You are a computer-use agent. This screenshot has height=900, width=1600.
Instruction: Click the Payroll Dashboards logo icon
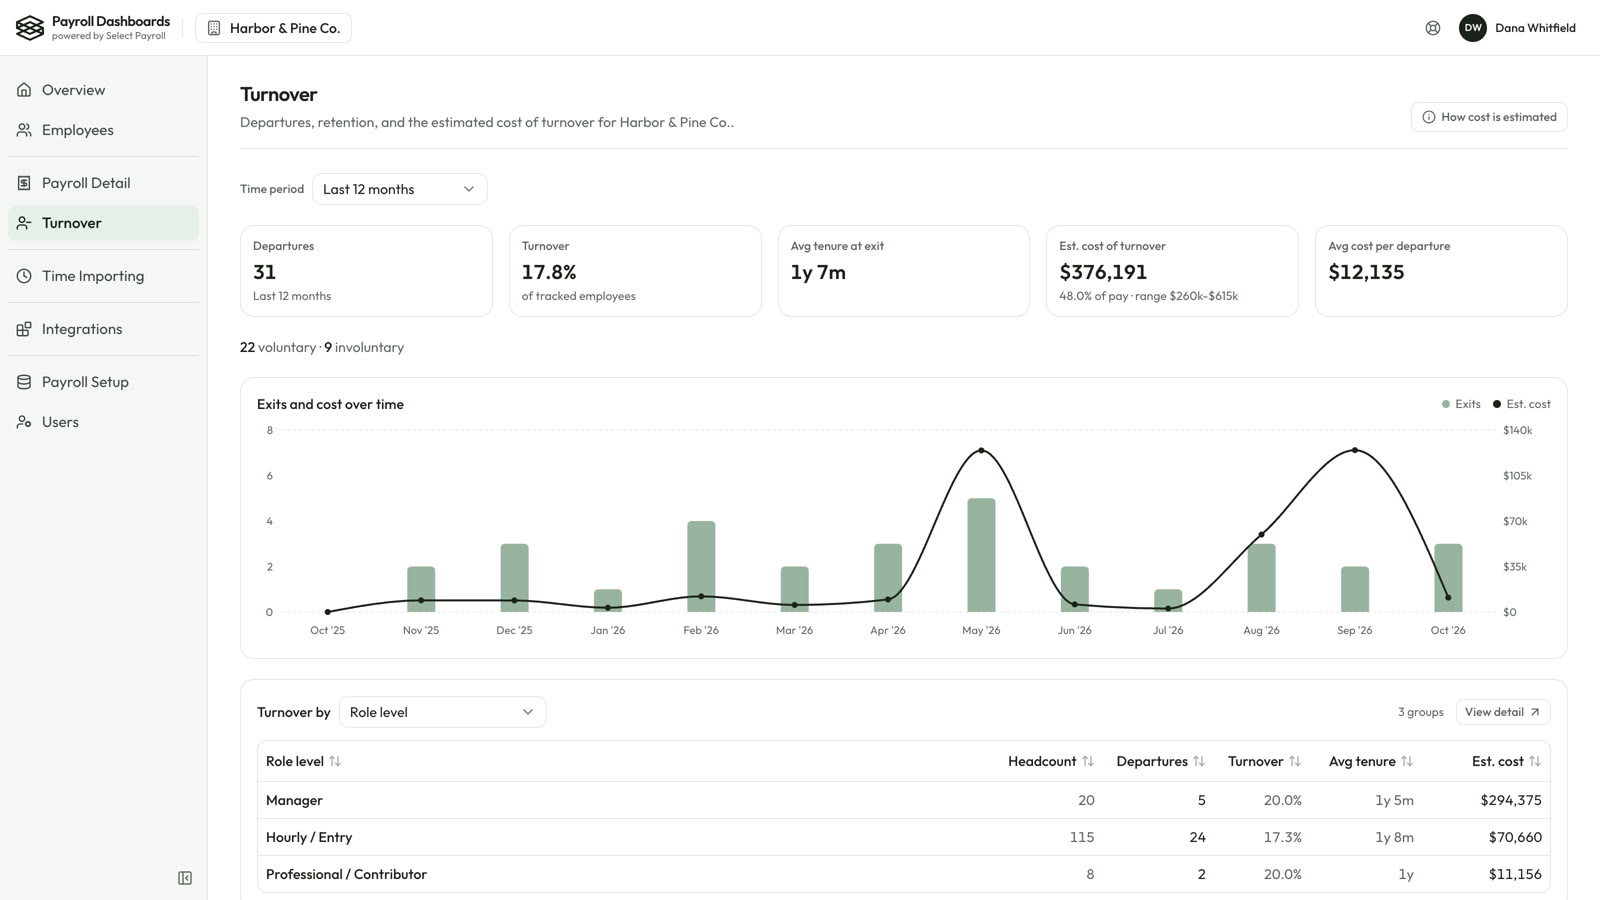point(30,28)
